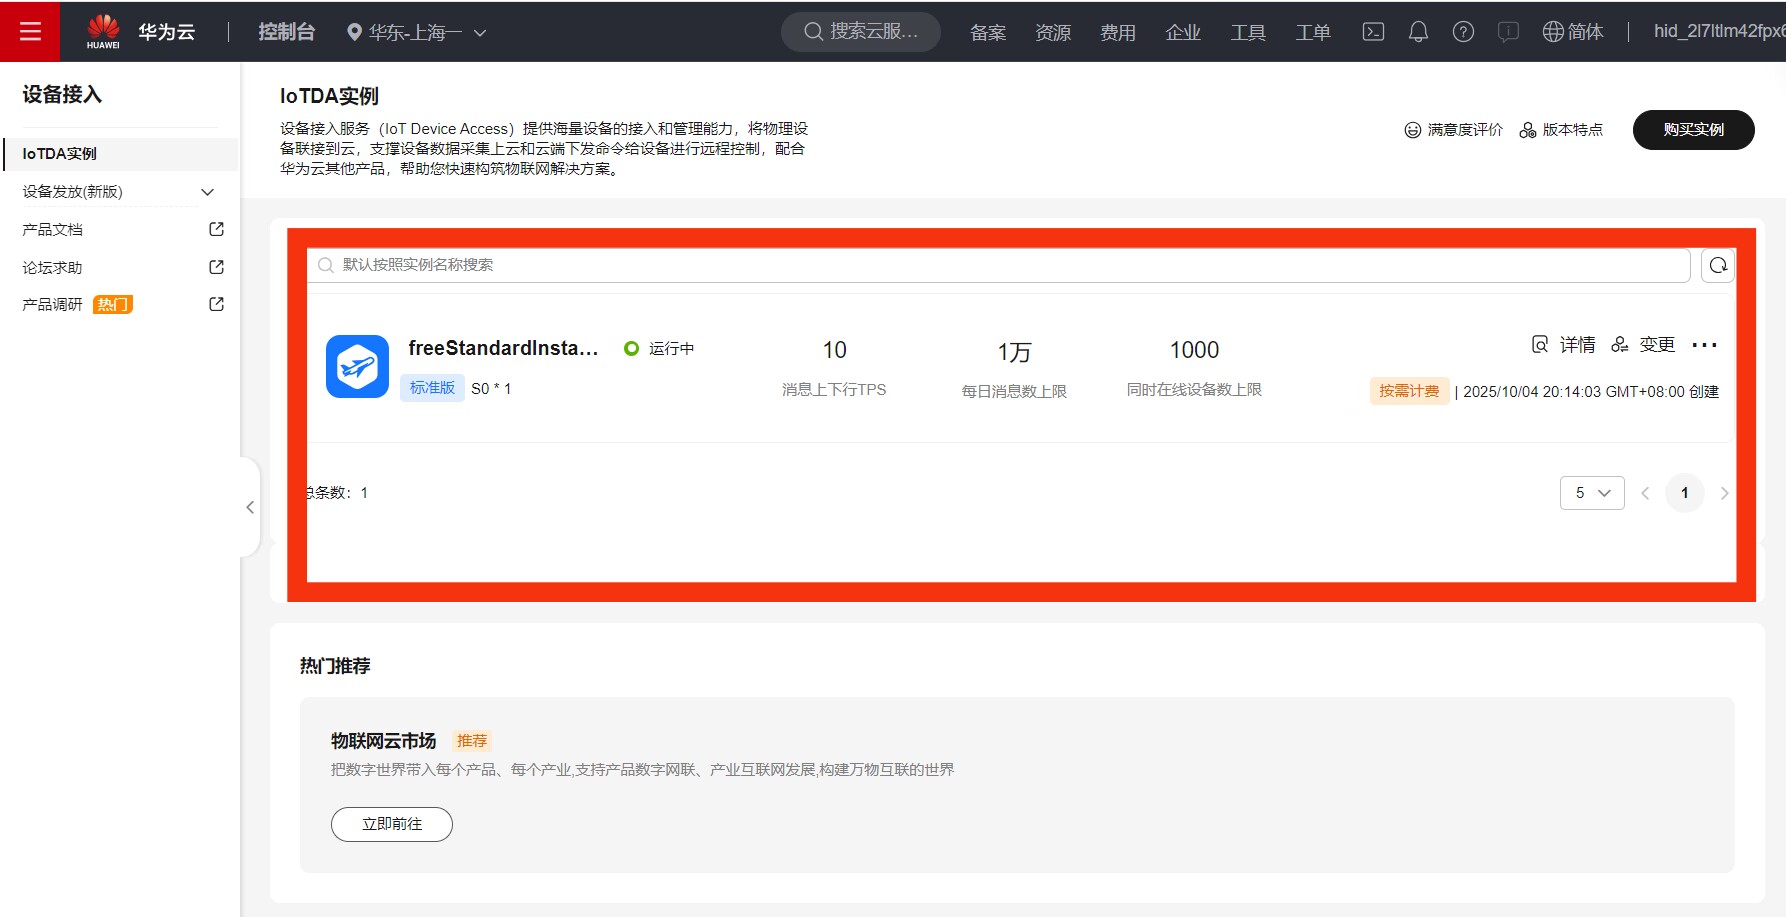Open the 工具 menu
The width and height of the screenshot is (1786, 917).
[x=1248, y=33]
